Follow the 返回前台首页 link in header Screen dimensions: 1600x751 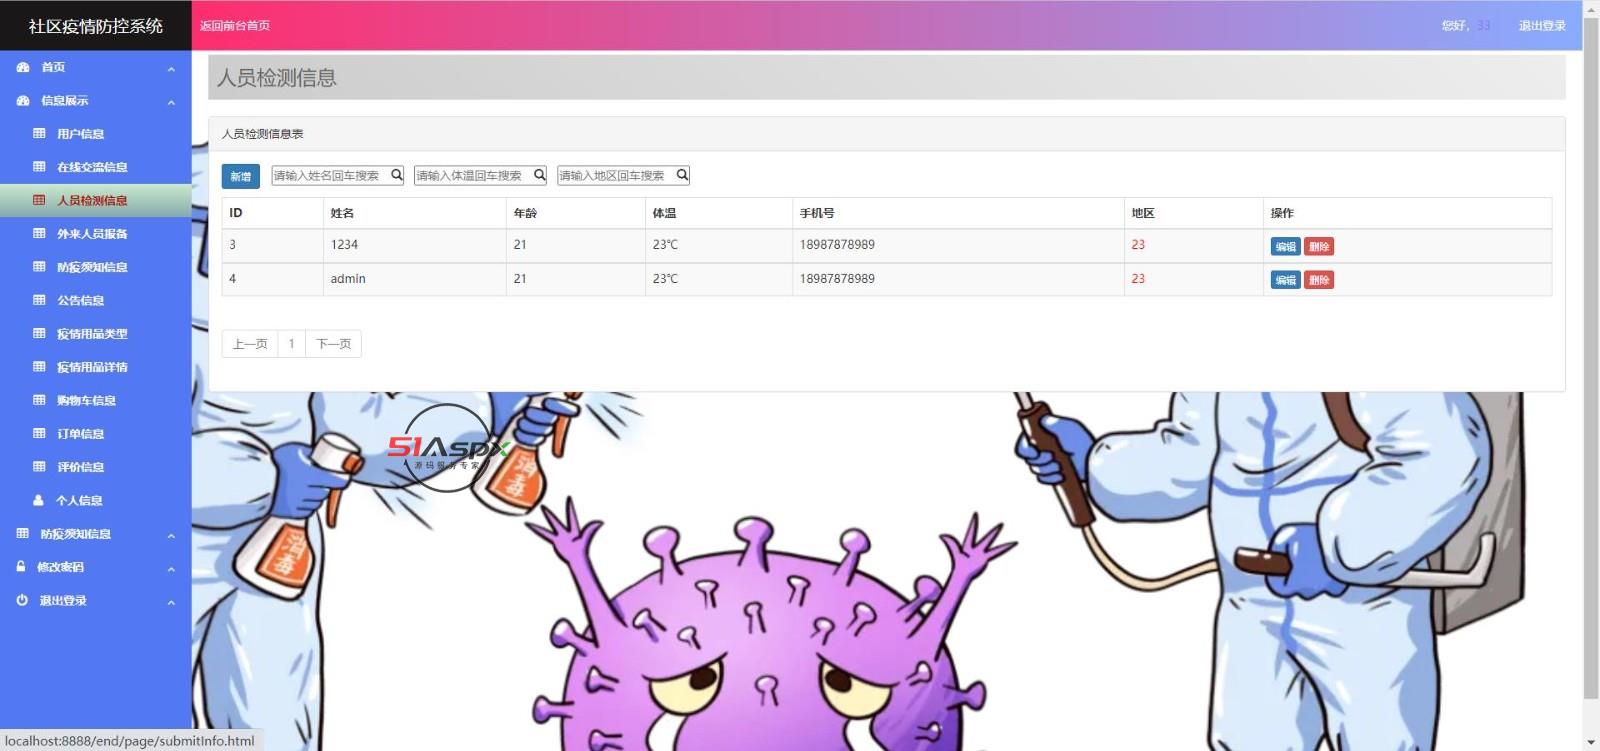point(235,25)
